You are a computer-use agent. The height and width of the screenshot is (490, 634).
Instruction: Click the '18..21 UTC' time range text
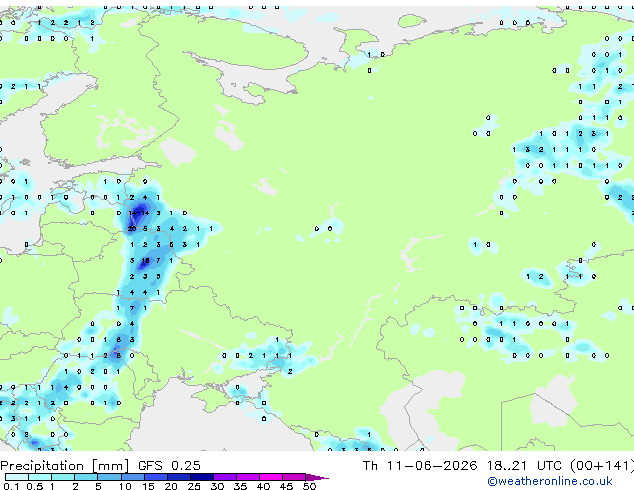click(524, 466)
